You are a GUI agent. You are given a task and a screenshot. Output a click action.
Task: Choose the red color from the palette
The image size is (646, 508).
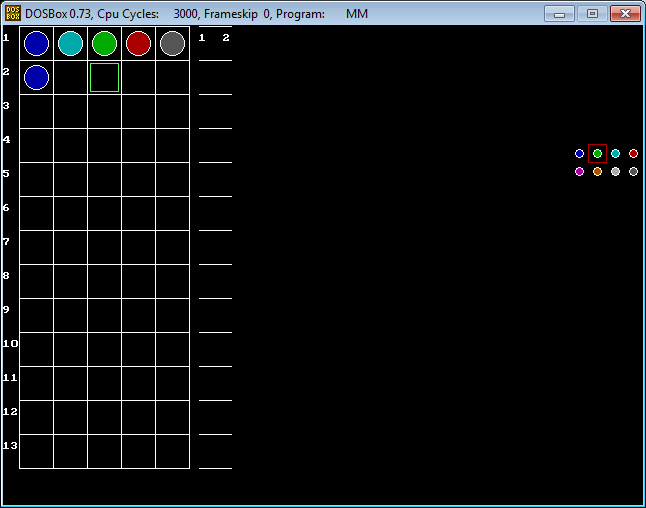[x=633, y=154]
